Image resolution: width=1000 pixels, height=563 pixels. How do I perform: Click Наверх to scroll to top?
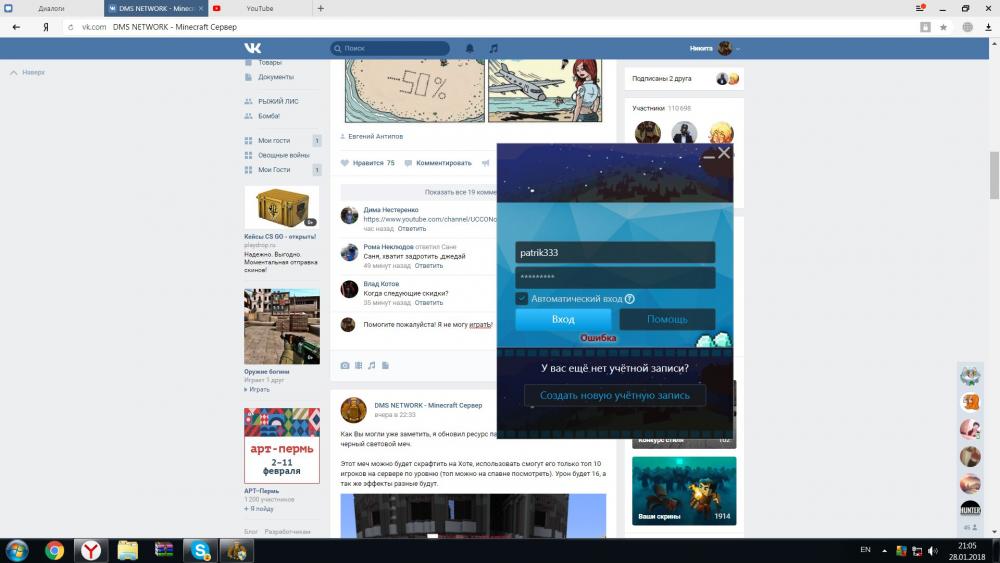(27, 73)
